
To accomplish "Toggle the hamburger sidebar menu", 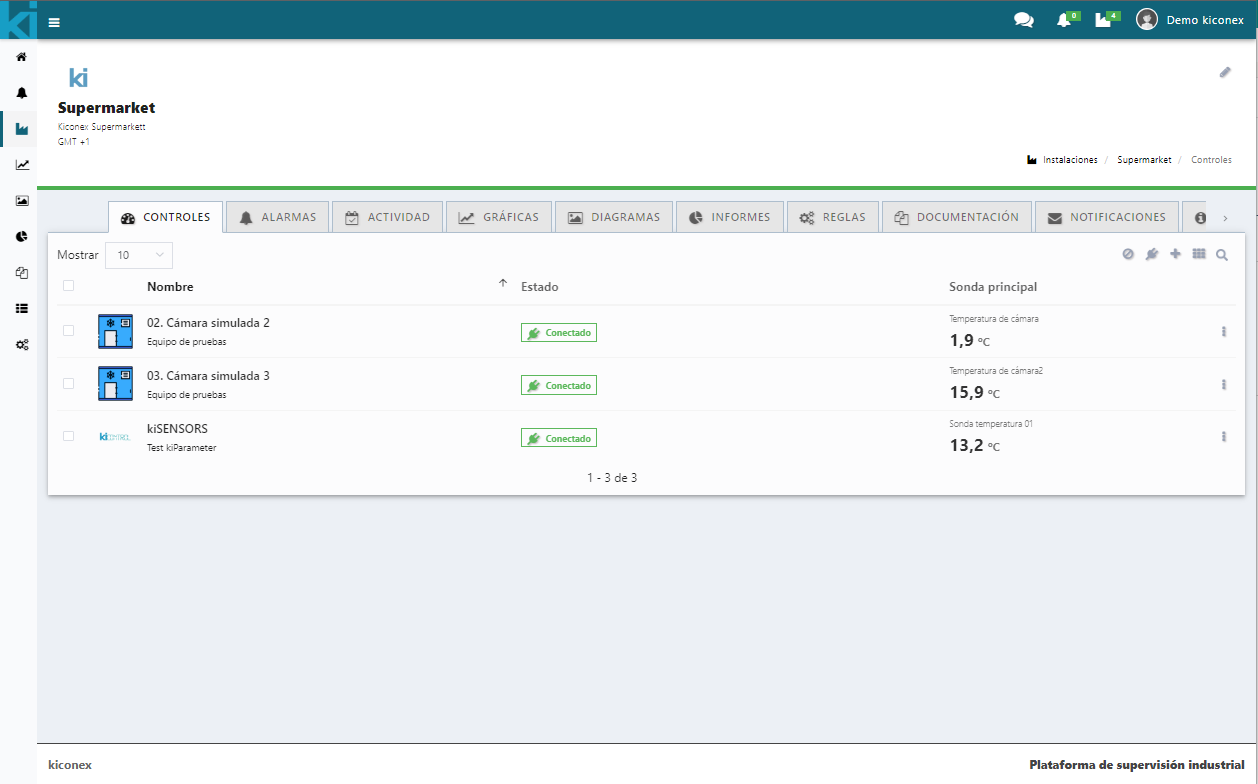I will pyautogui.click(x=54, y=22).
